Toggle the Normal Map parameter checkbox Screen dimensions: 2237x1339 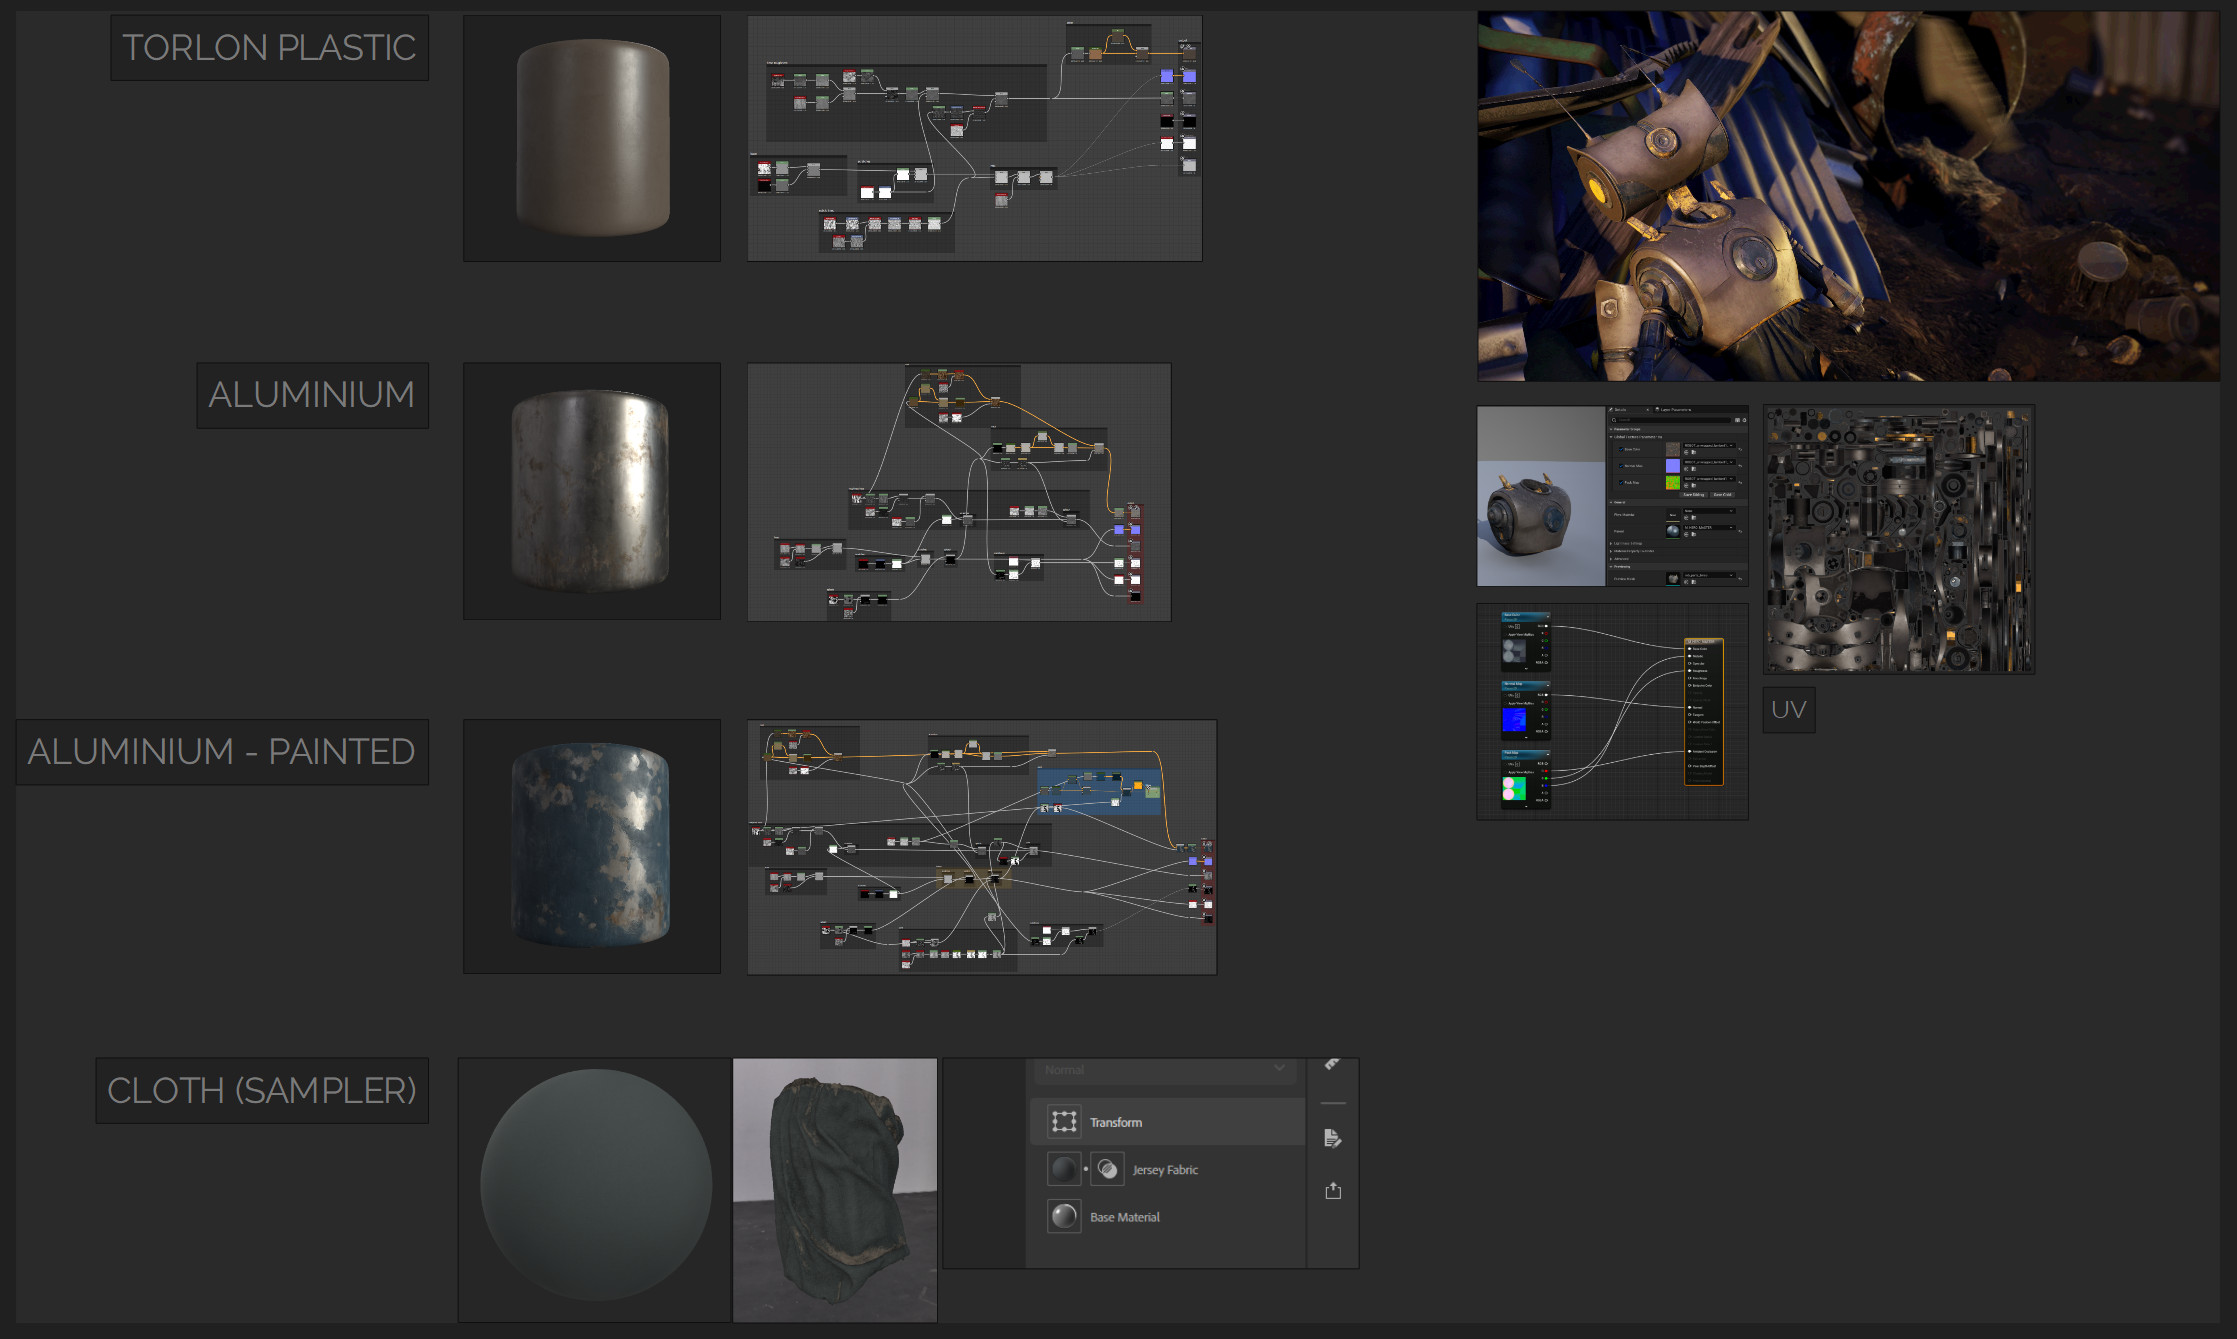tap(1621, 466)
